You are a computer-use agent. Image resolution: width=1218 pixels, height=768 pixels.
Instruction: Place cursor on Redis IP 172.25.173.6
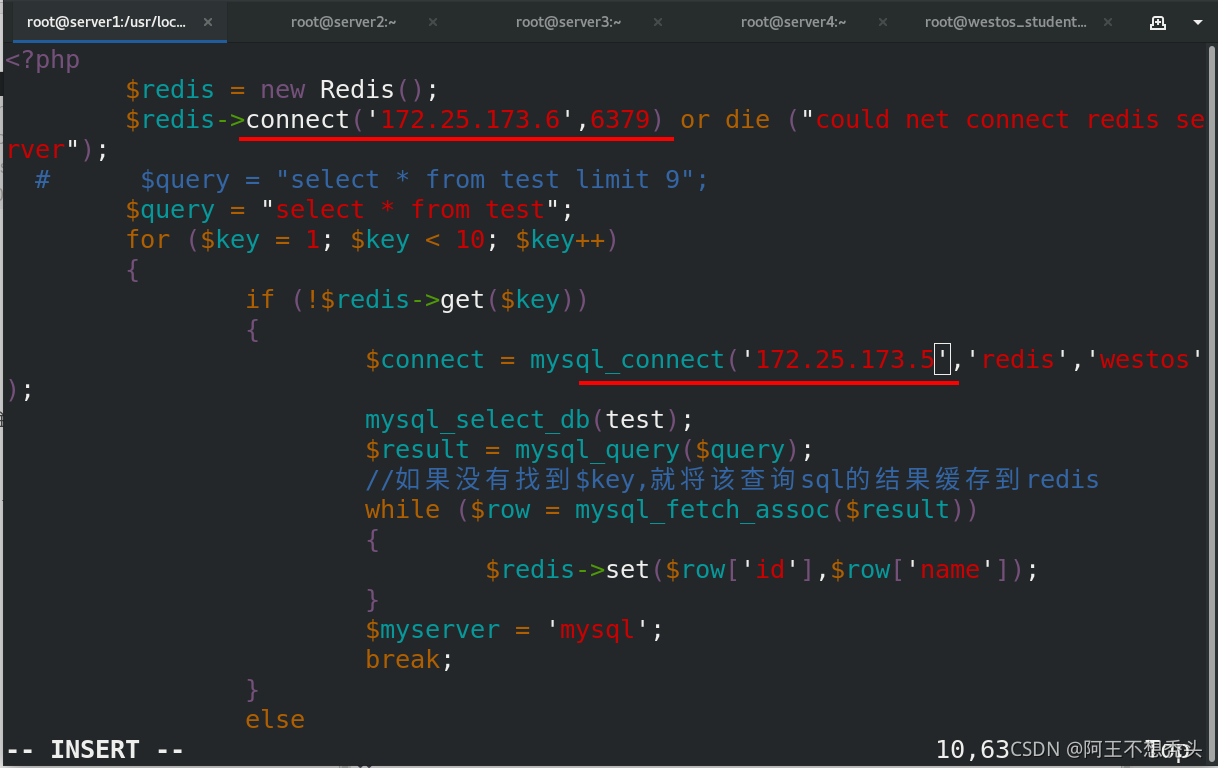pyautogui.click(x=470, y=120)
